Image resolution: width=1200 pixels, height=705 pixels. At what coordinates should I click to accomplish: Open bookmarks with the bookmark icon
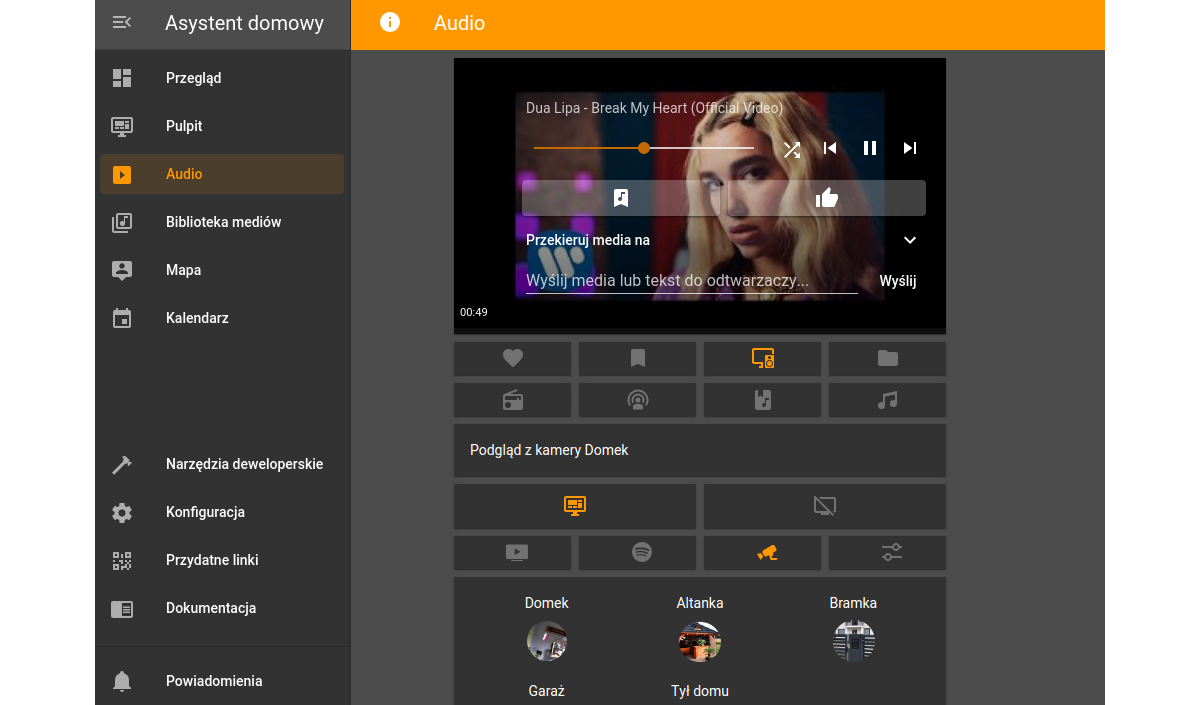[638, 358]
